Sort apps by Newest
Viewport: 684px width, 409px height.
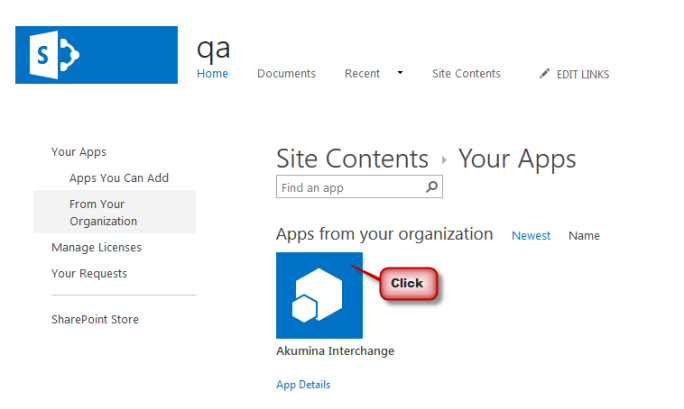531,236
